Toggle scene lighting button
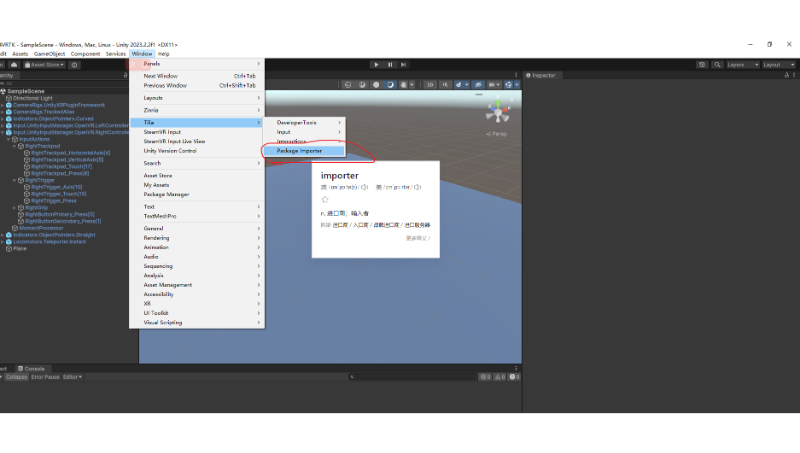 [x=445, y=85]
